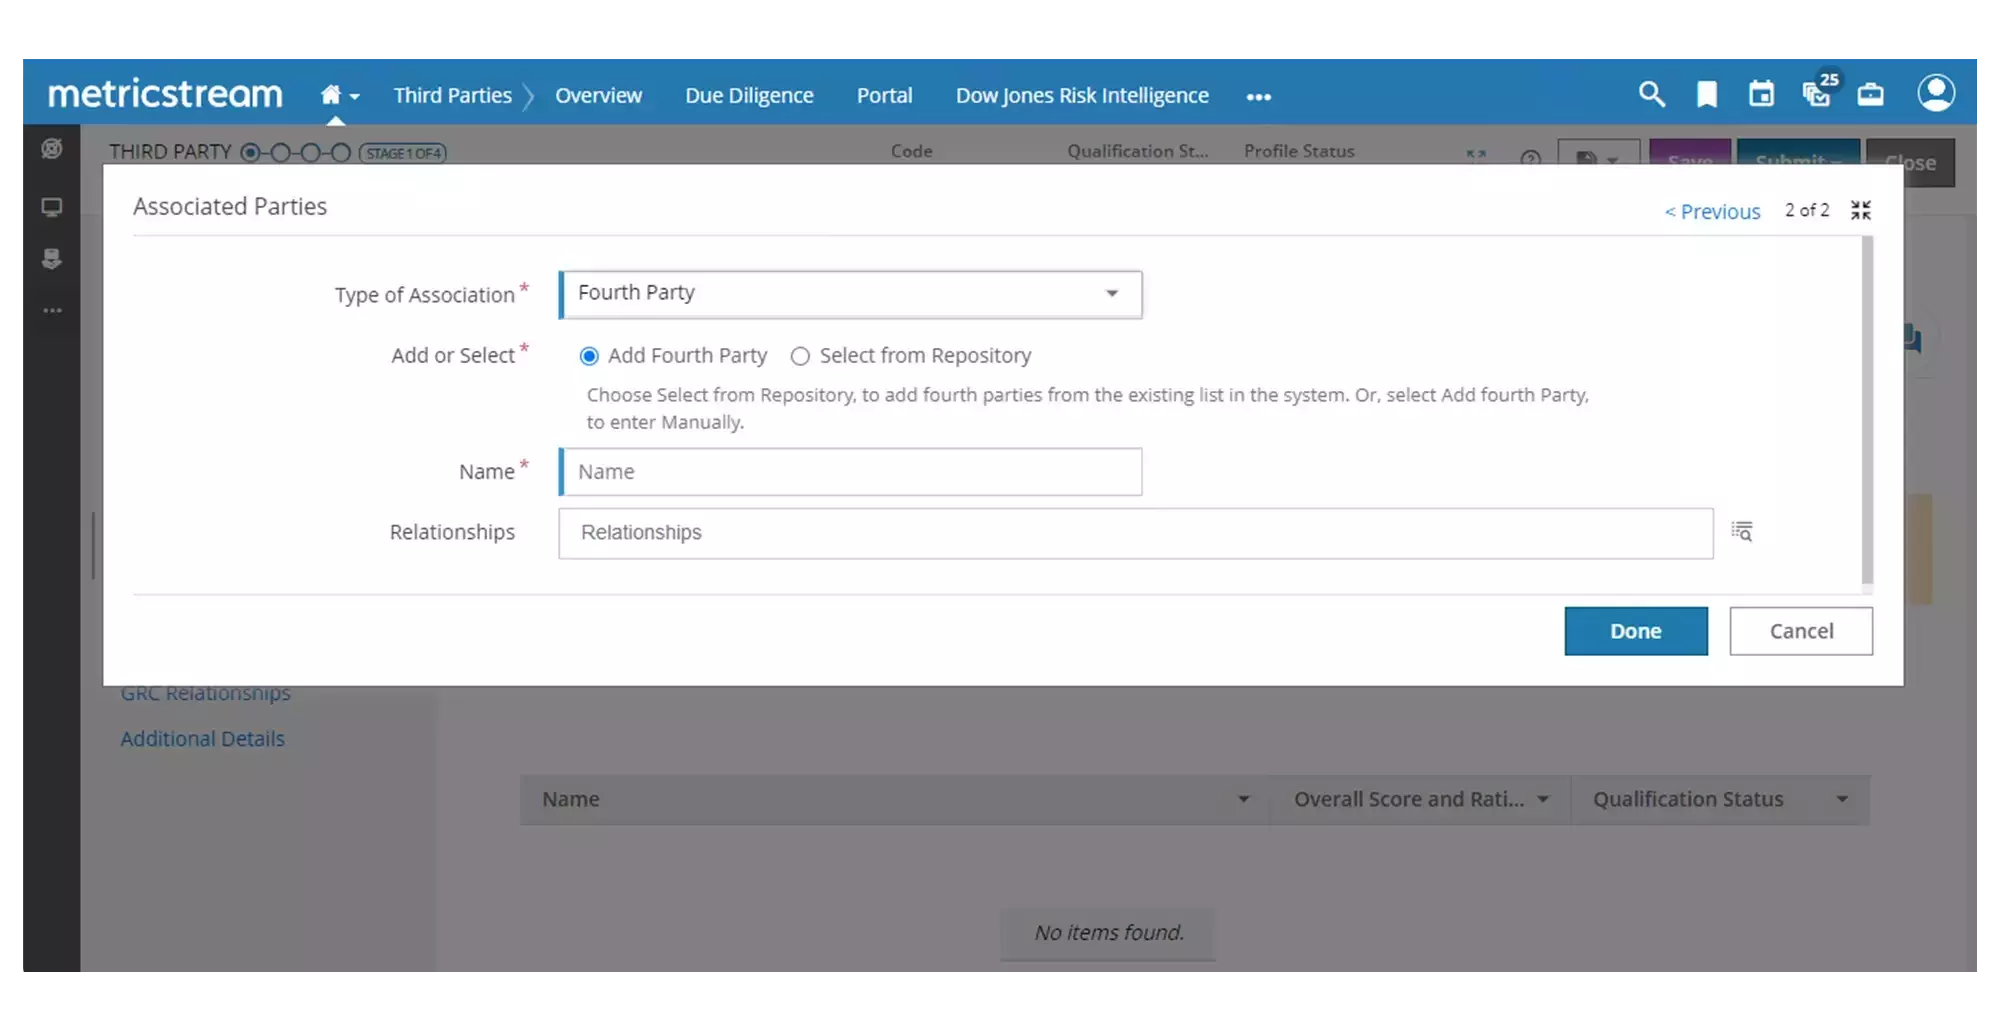Click inside the Name input field
This screenshot has width=2000, height=1031.
[x=850, y=471]
